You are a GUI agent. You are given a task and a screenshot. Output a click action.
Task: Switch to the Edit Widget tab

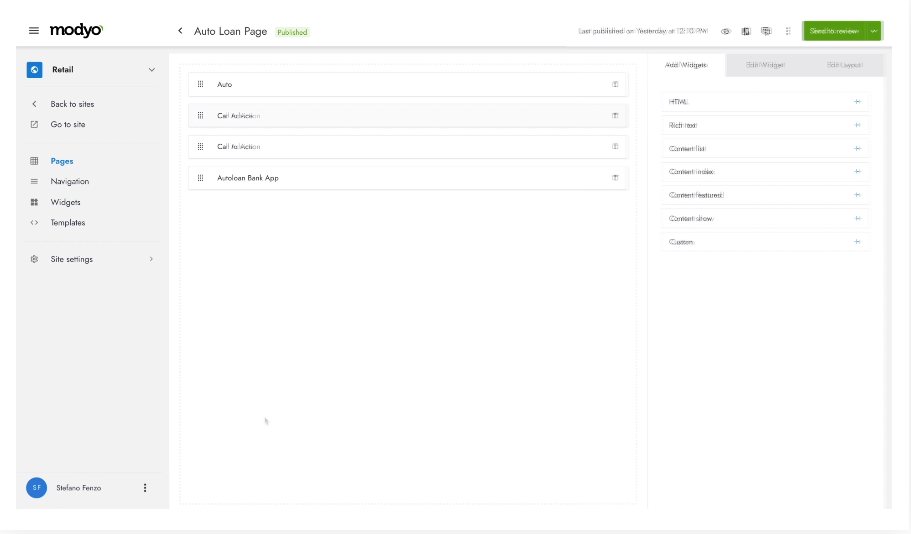pos(765,65)
